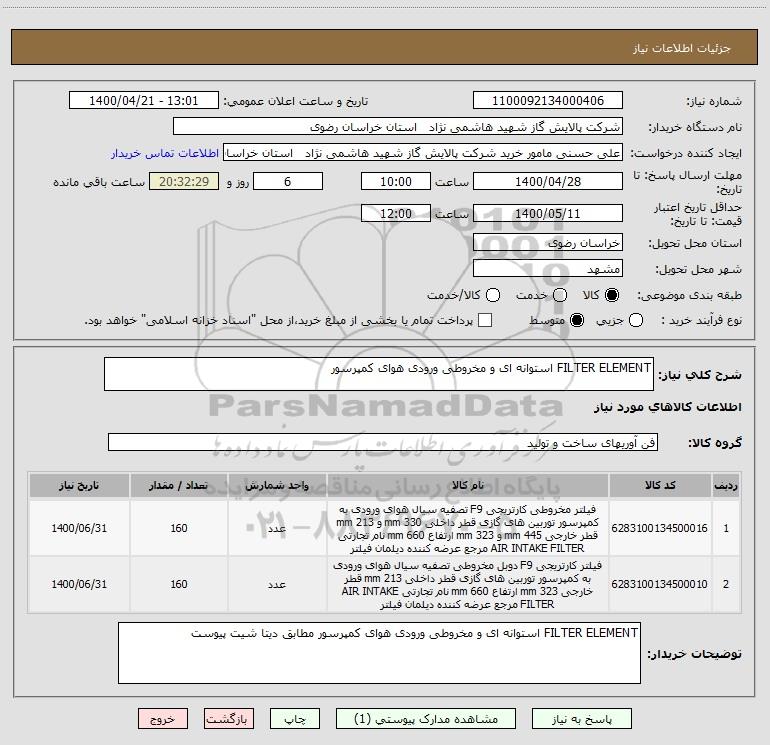Click the unit عدد in row 2
The width and height of the screenshot is (770, 745).
pyautogui.click(x=277, y=584)
